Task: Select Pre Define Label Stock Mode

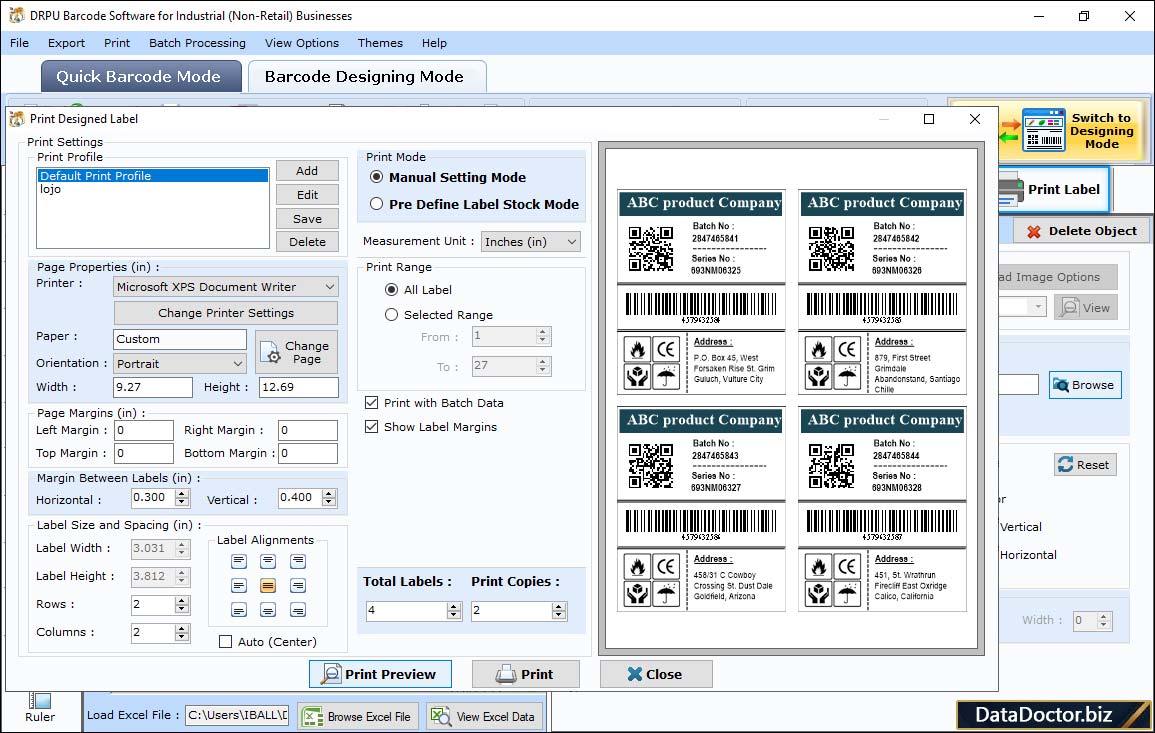Action: tap(376, 204)
